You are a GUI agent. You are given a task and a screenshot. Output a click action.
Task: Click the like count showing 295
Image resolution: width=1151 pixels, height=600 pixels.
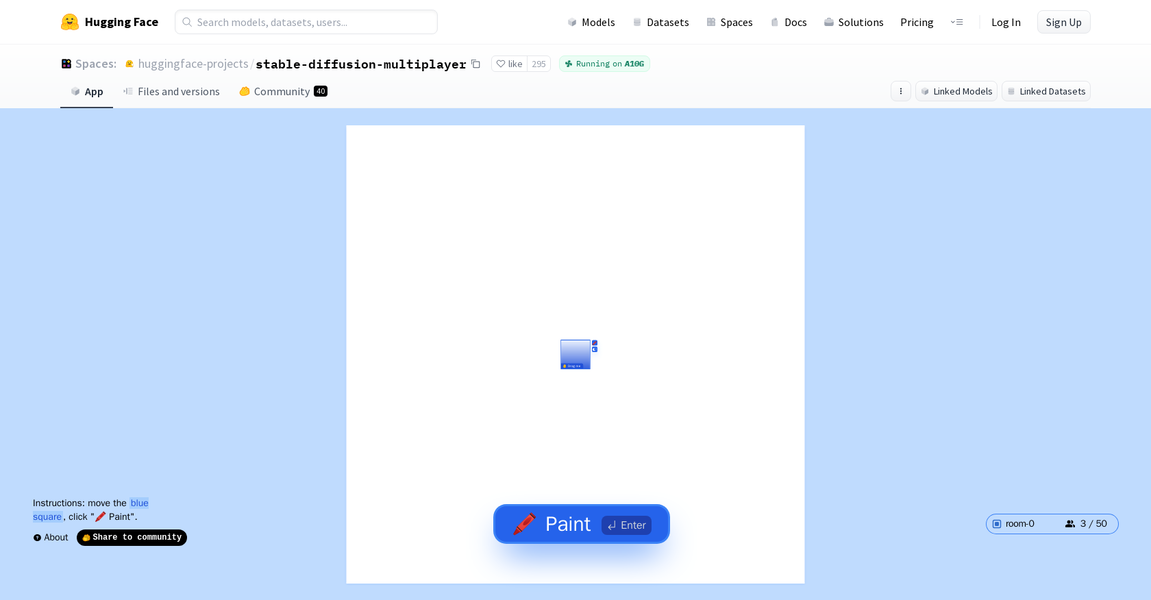click(x=537, y=63)
